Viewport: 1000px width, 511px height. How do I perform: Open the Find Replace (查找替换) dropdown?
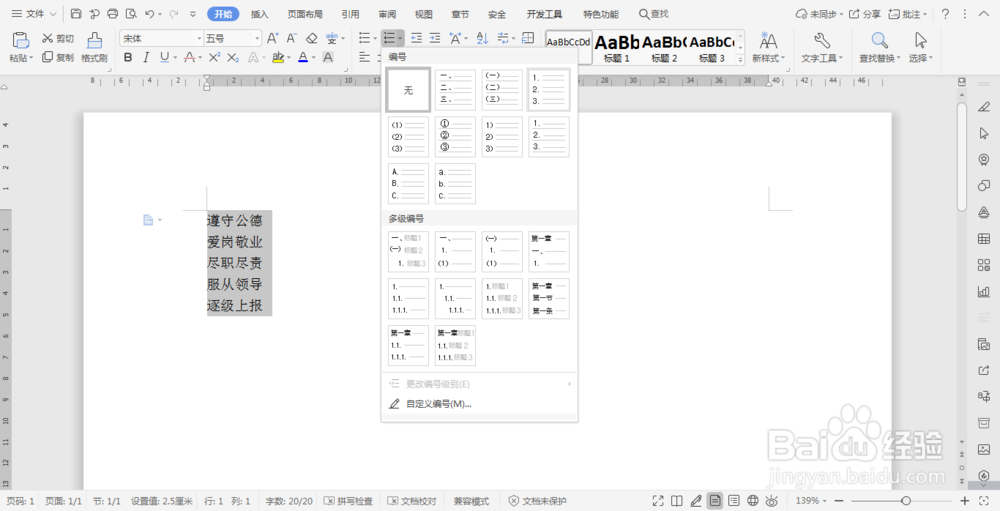[x=880, y=58]
